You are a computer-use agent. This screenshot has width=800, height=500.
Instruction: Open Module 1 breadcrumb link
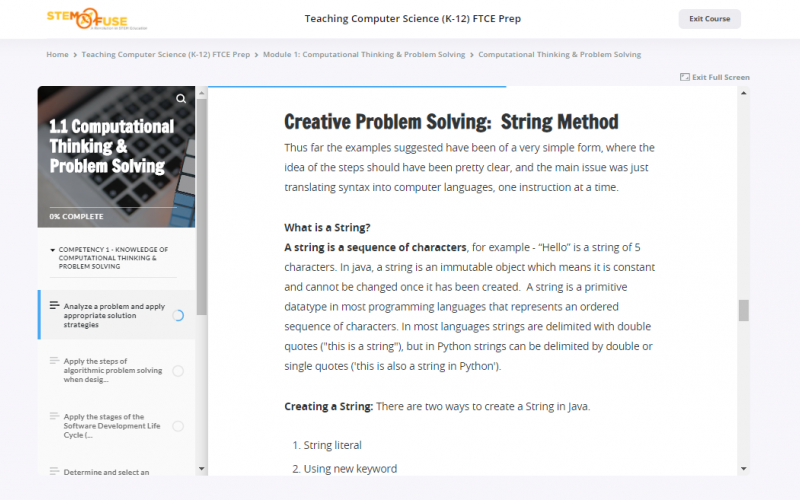(364, 54)
